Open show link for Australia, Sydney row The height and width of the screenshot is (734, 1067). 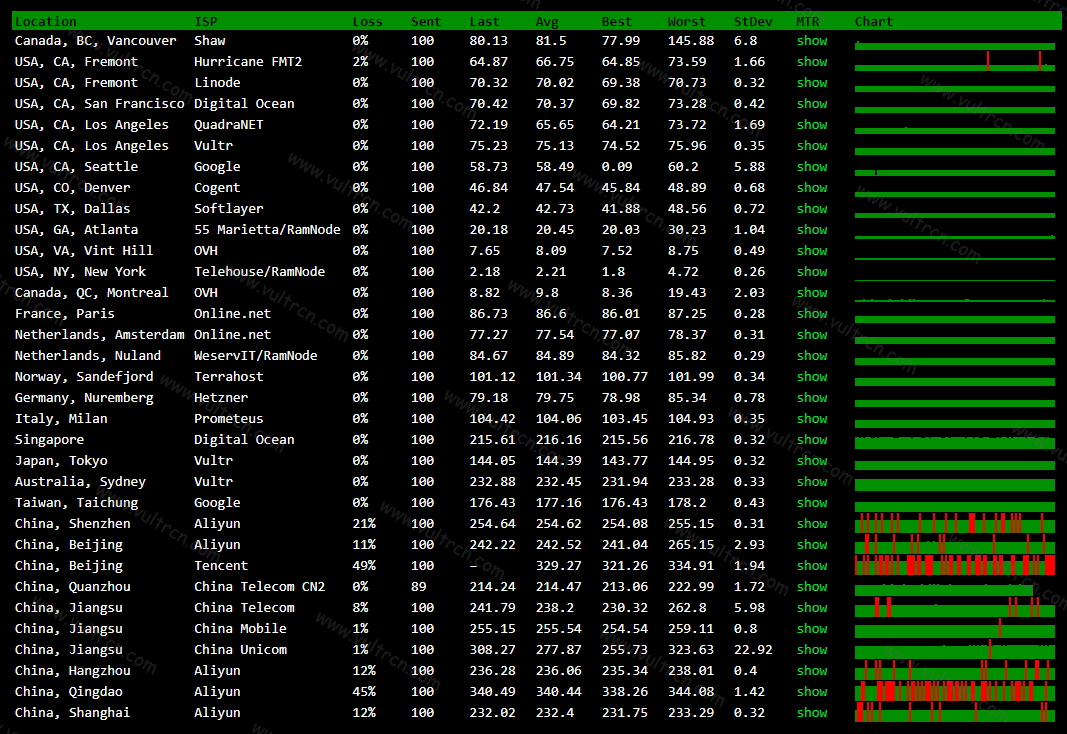(x=812, y=482)
